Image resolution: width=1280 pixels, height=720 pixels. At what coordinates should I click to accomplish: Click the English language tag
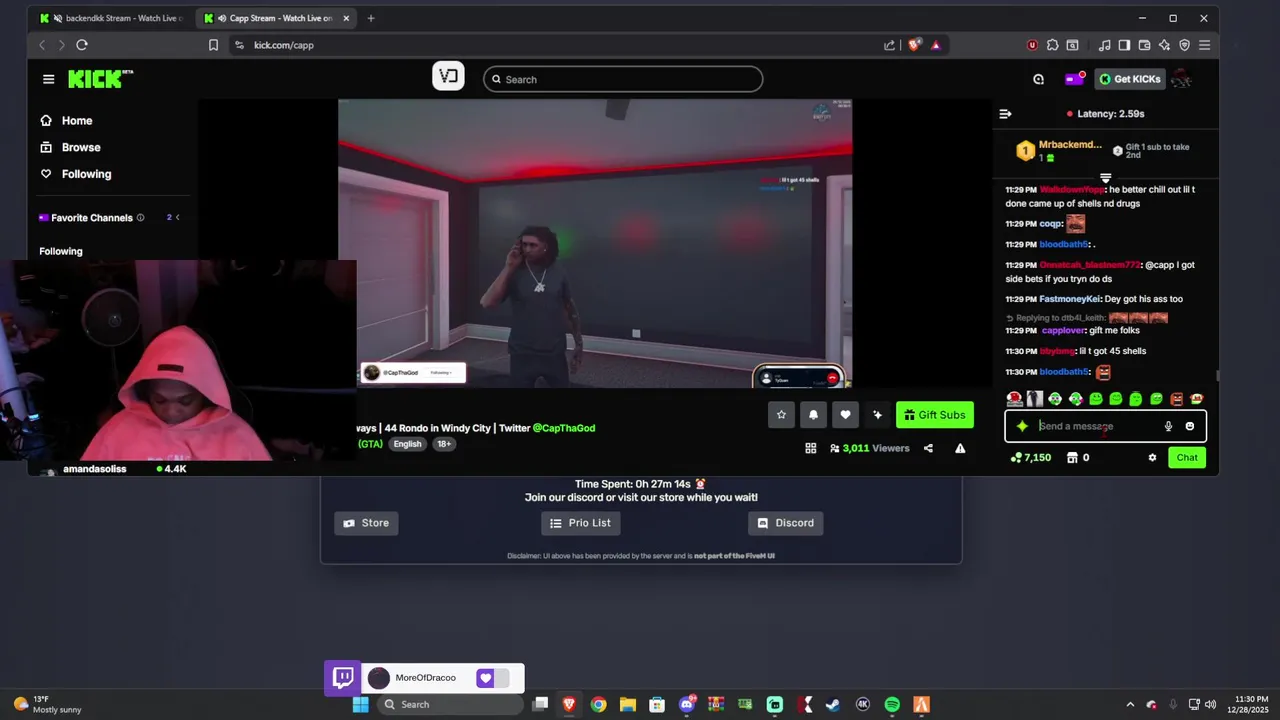[x=407, y=444]
